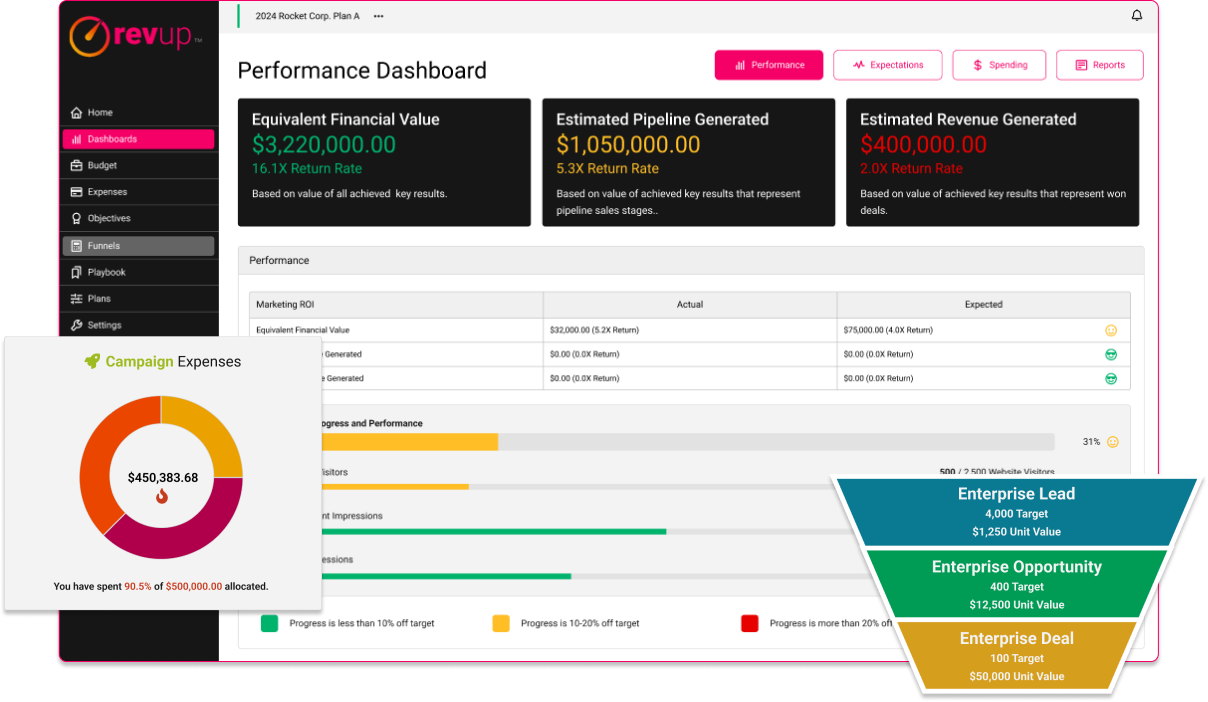Select the Objectives ribbon icon
The image size is (1208, 702).
tap(78, 218)
